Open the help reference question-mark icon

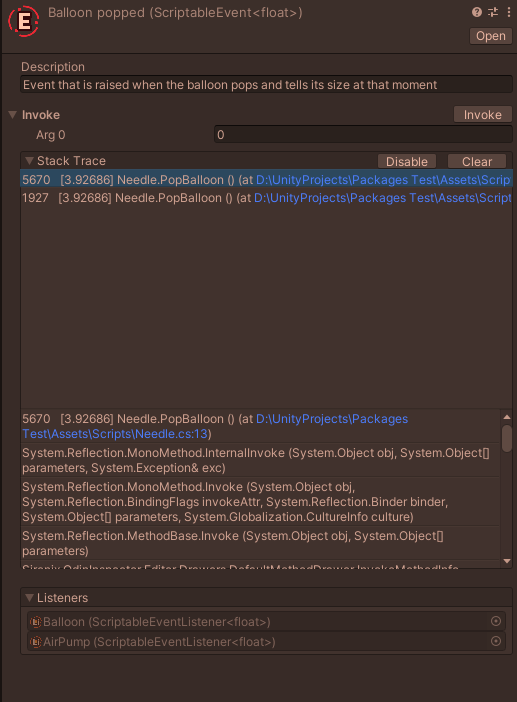pyautogui.click(x=477, y=12)
